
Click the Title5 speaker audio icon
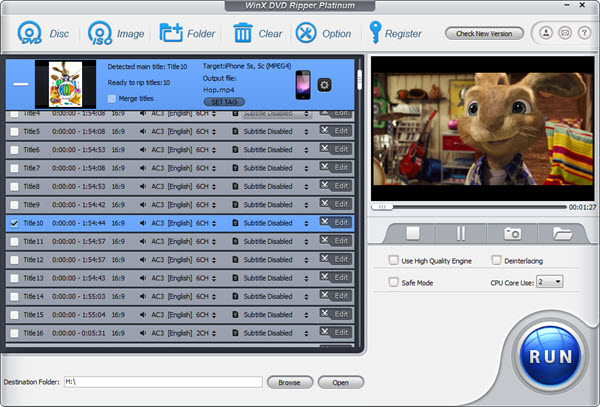tap(143, 132)
